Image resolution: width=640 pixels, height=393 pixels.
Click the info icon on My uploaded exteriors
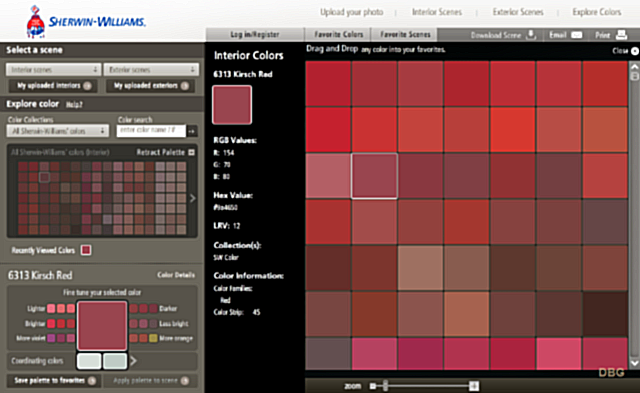[185, 86]
